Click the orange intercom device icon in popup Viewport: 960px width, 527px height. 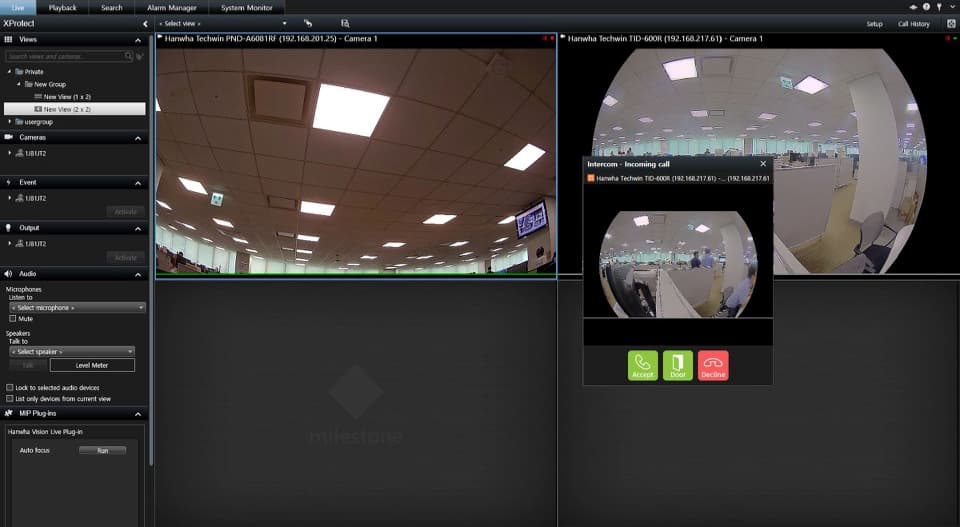coord(591,178)
